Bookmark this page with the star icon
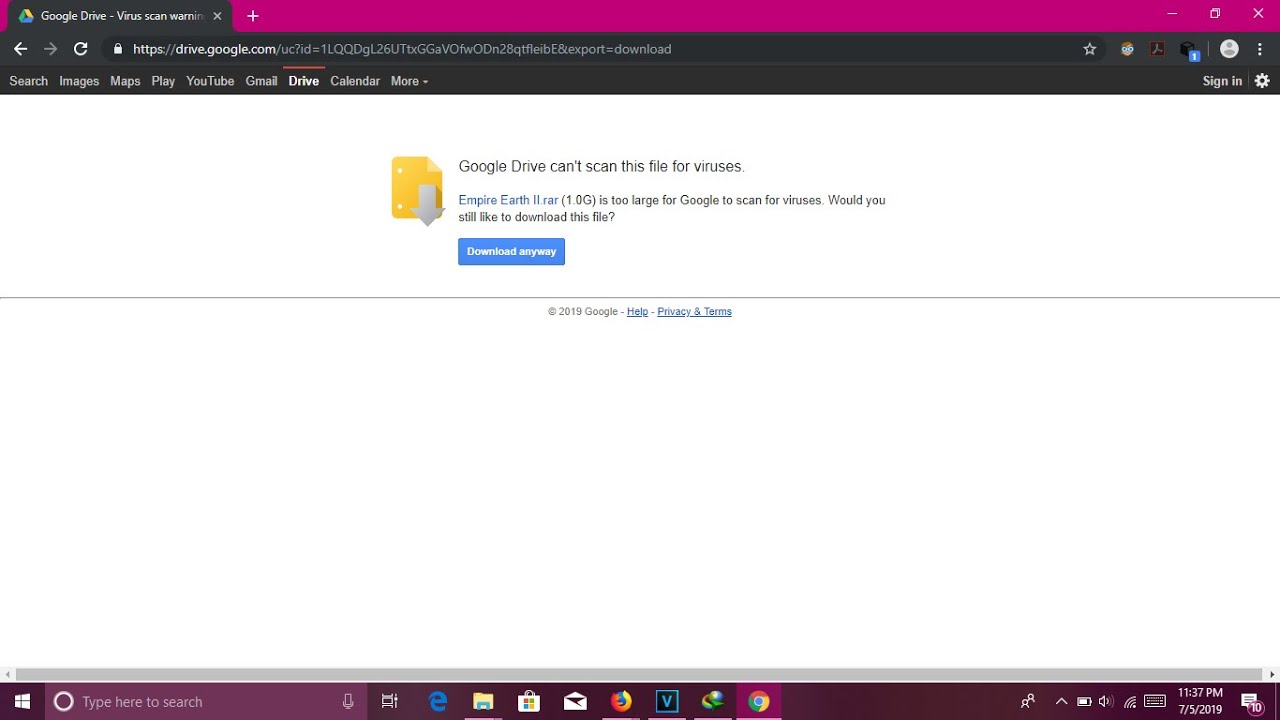 point(1090,49)
